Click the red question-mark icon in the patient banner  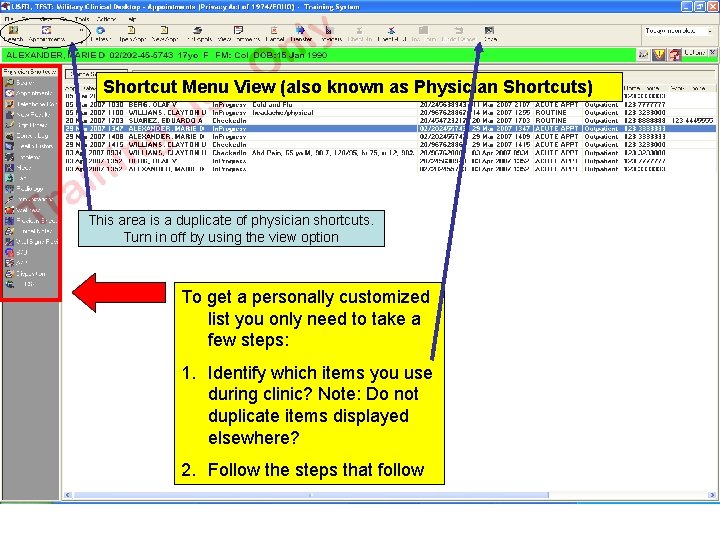click(675, 55)
